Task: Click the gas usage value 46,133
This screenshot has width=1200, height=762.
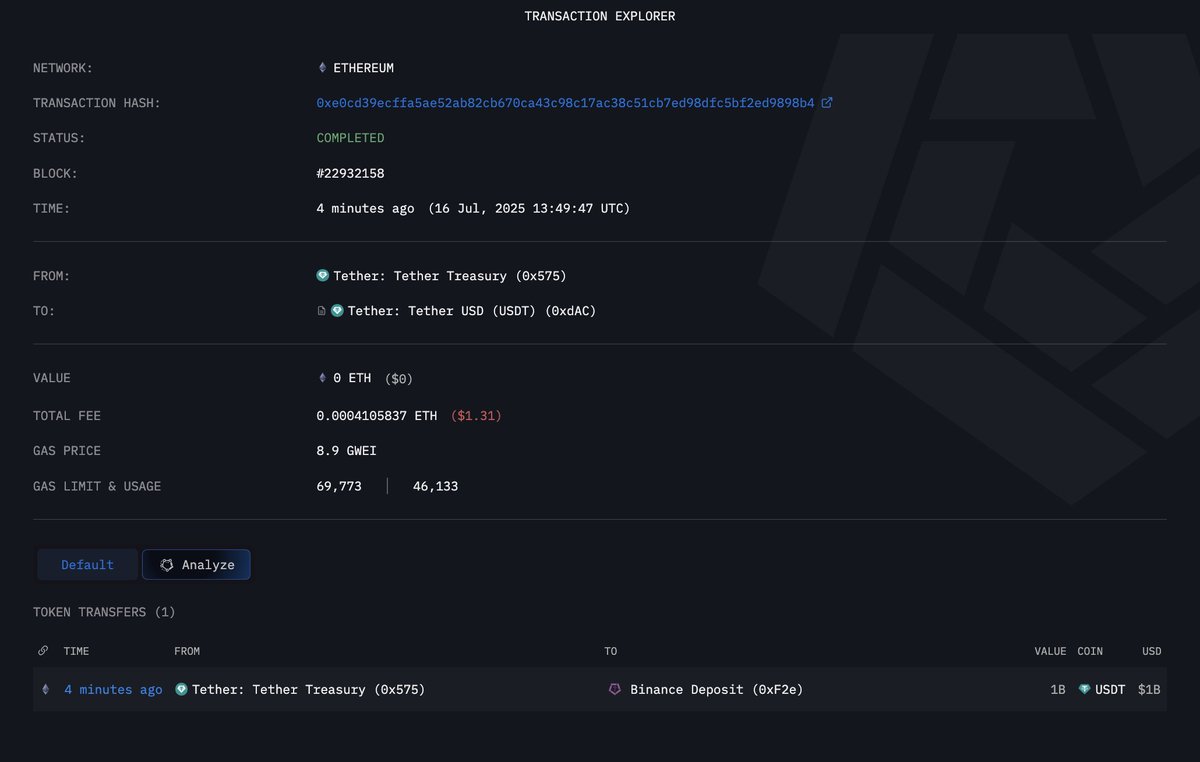Action: (435, 487)
